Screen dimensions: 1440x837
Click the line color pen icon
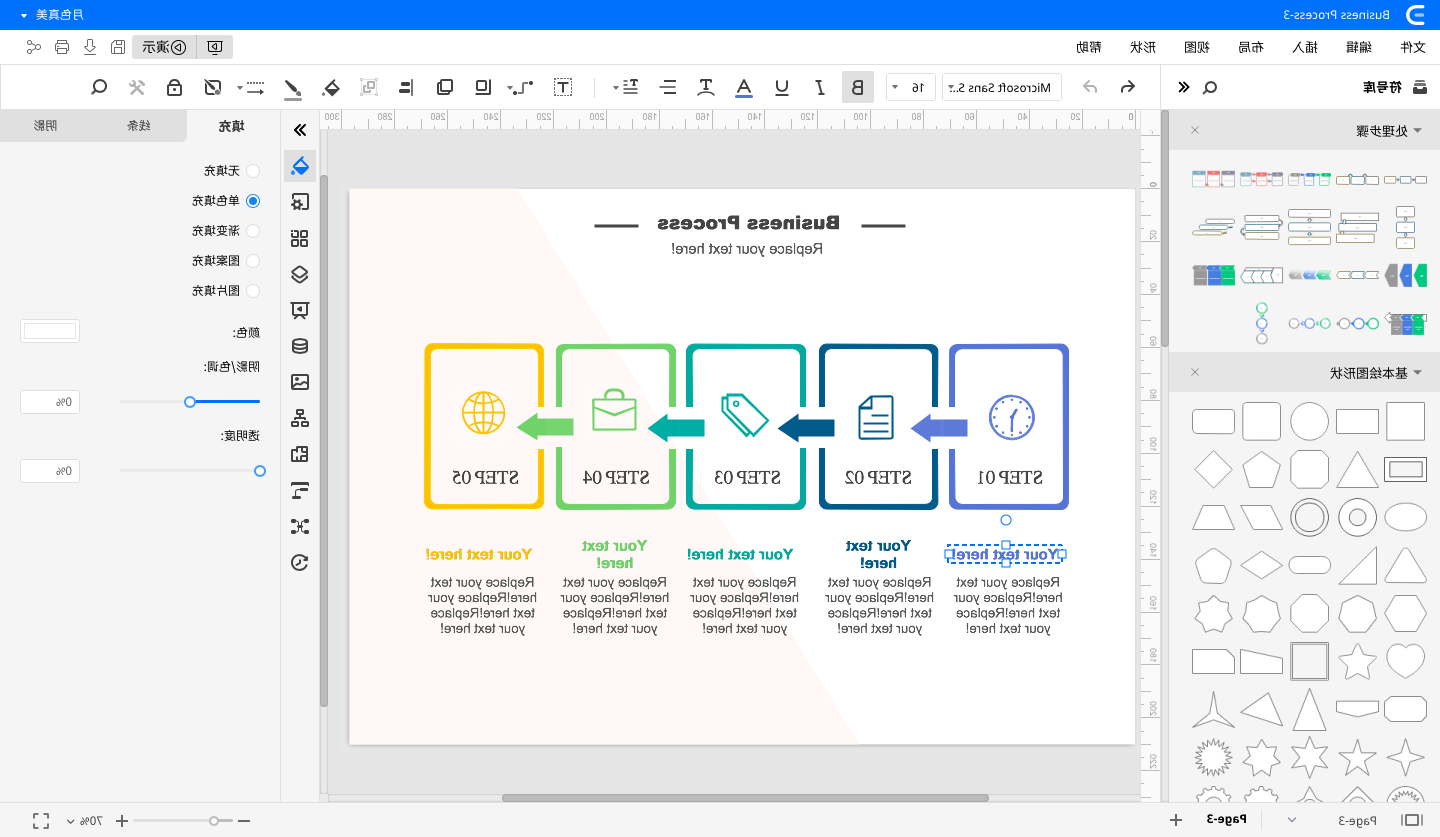(x=292, y=88)
